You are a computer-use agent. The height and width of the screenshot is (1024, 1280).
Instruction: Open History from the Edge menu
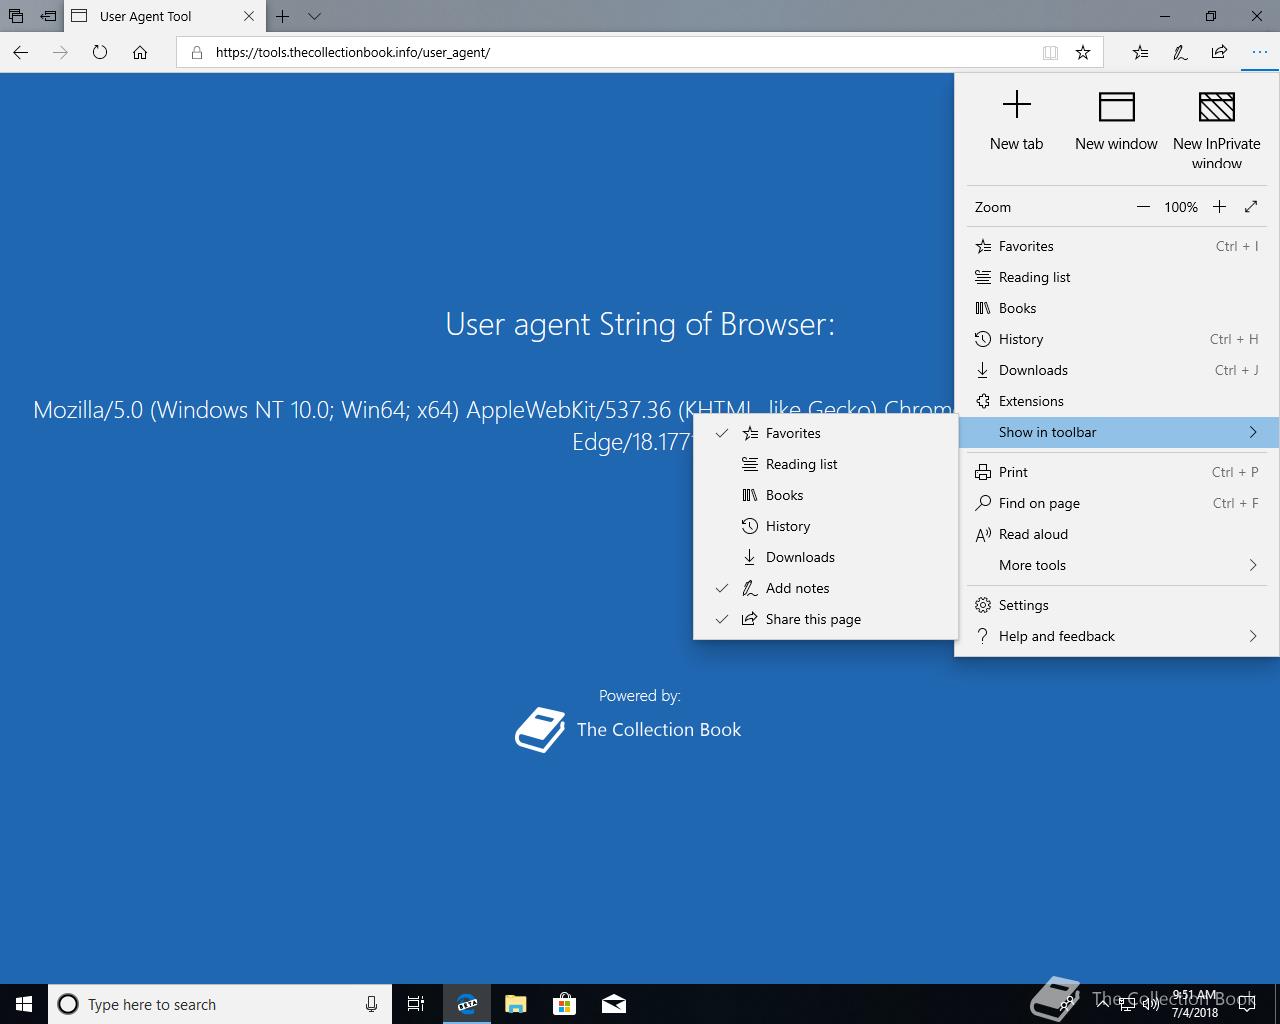(1117, 339)
